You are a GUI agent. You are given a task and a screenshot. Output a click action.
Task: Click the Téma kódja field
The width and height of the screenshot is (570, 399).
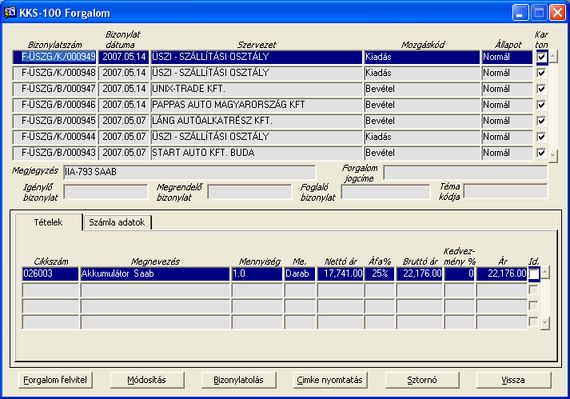[x=506, y=191]
